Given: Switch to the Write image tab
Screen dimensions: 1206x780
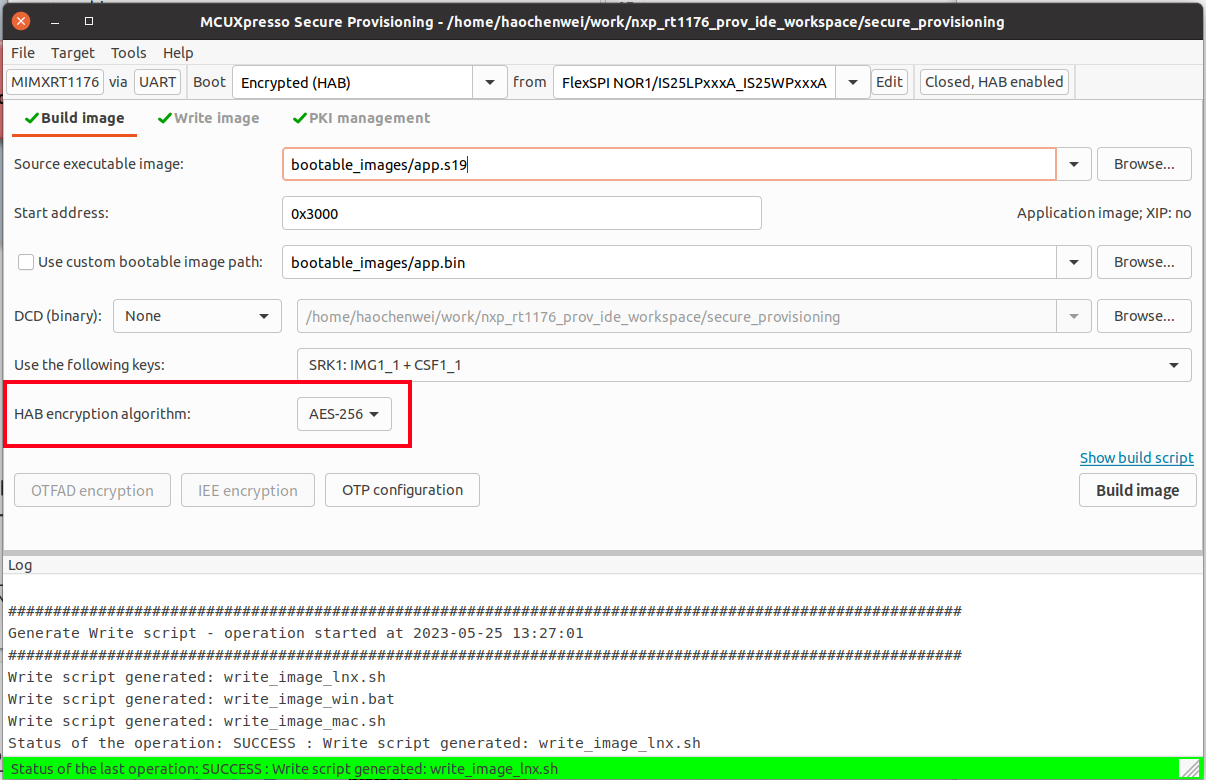Looking at the screenshot, I should click(209, 118).
